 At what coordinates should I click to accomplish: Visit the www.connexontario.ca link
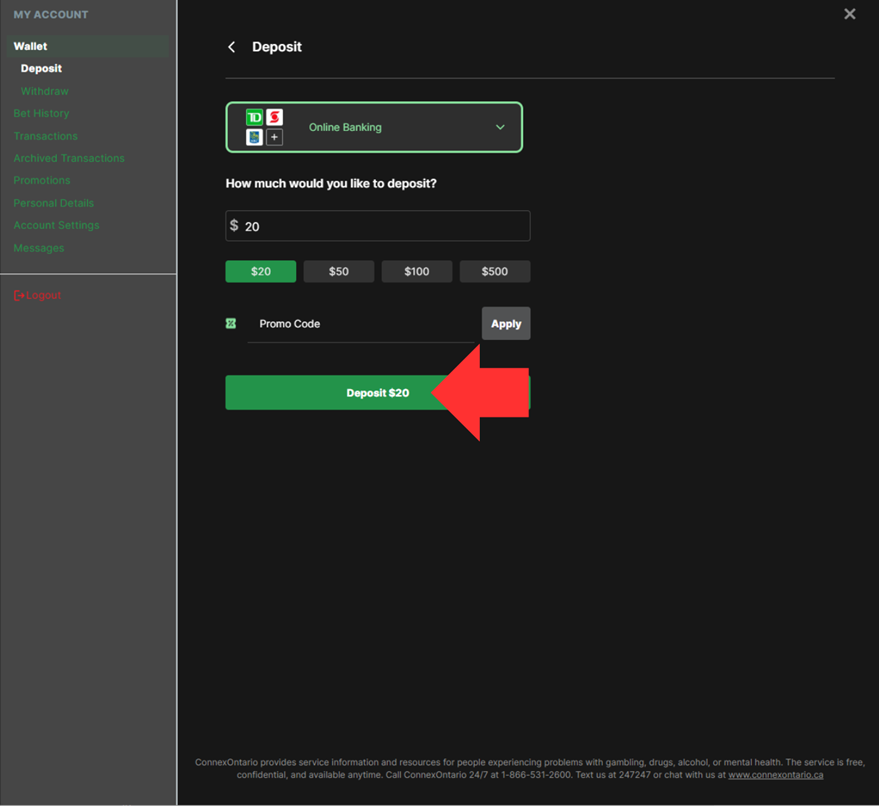(775, 775)
